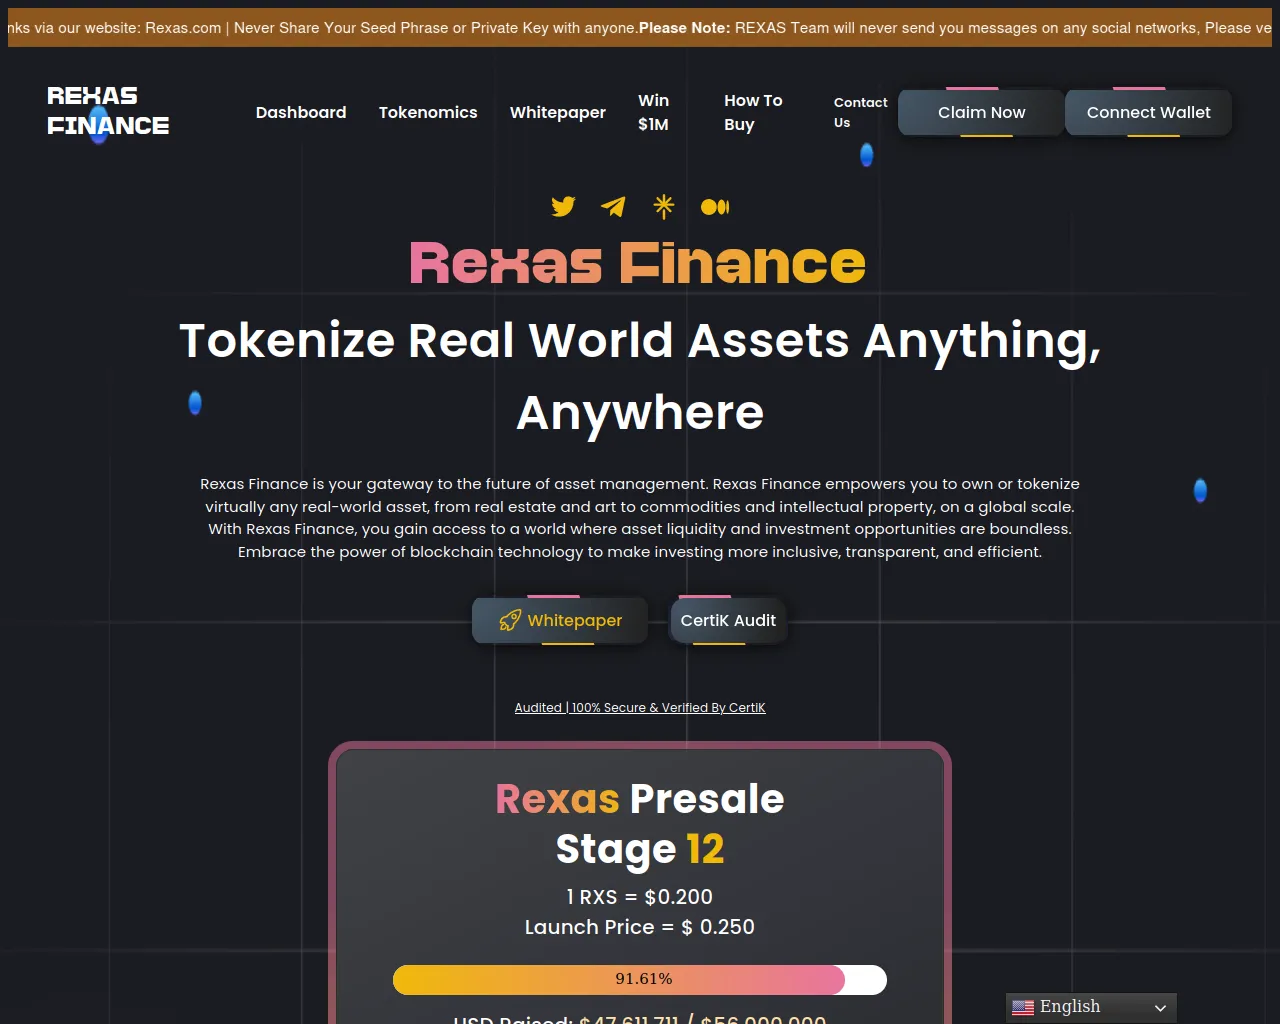The image size is (1280, 1024).
Task: Click the Claim Now button
Action: tap(982, 112)
